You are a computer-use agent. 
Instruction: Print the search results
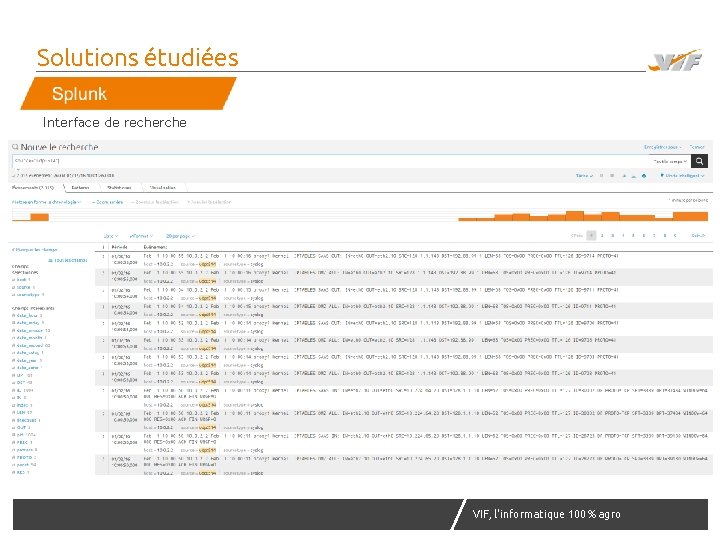[644, 175]
